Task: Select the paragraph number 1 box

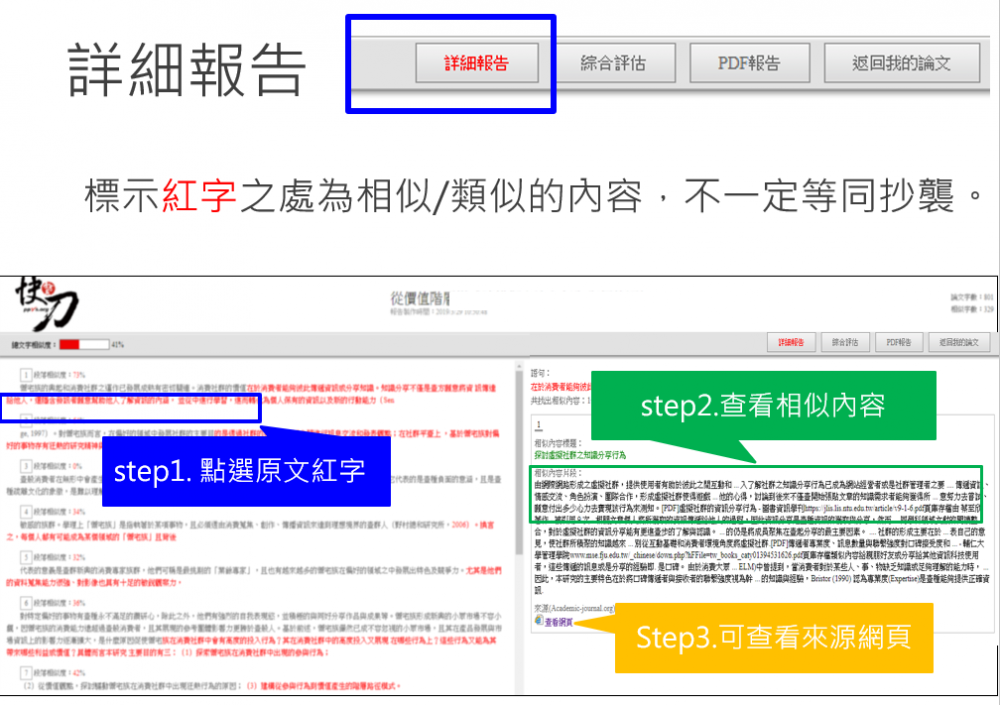Action: click(x=26, y=374)
